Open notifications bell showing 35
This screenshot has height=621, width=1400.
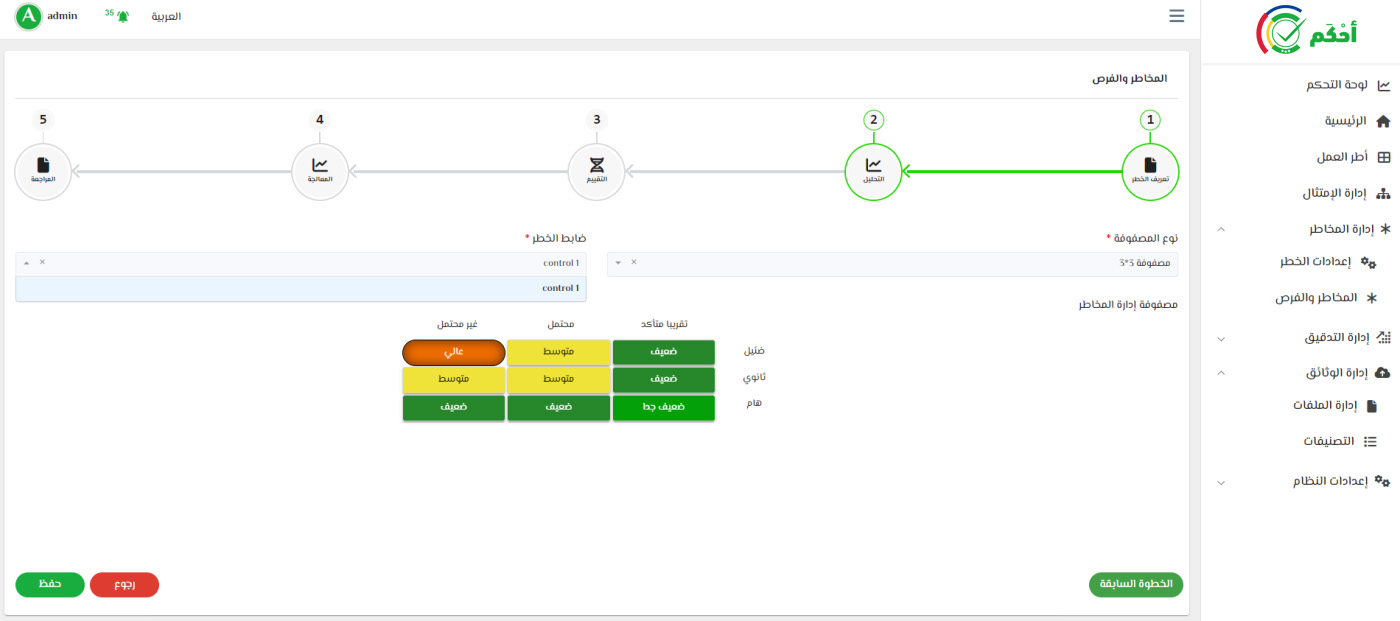[x=122, y=17]
